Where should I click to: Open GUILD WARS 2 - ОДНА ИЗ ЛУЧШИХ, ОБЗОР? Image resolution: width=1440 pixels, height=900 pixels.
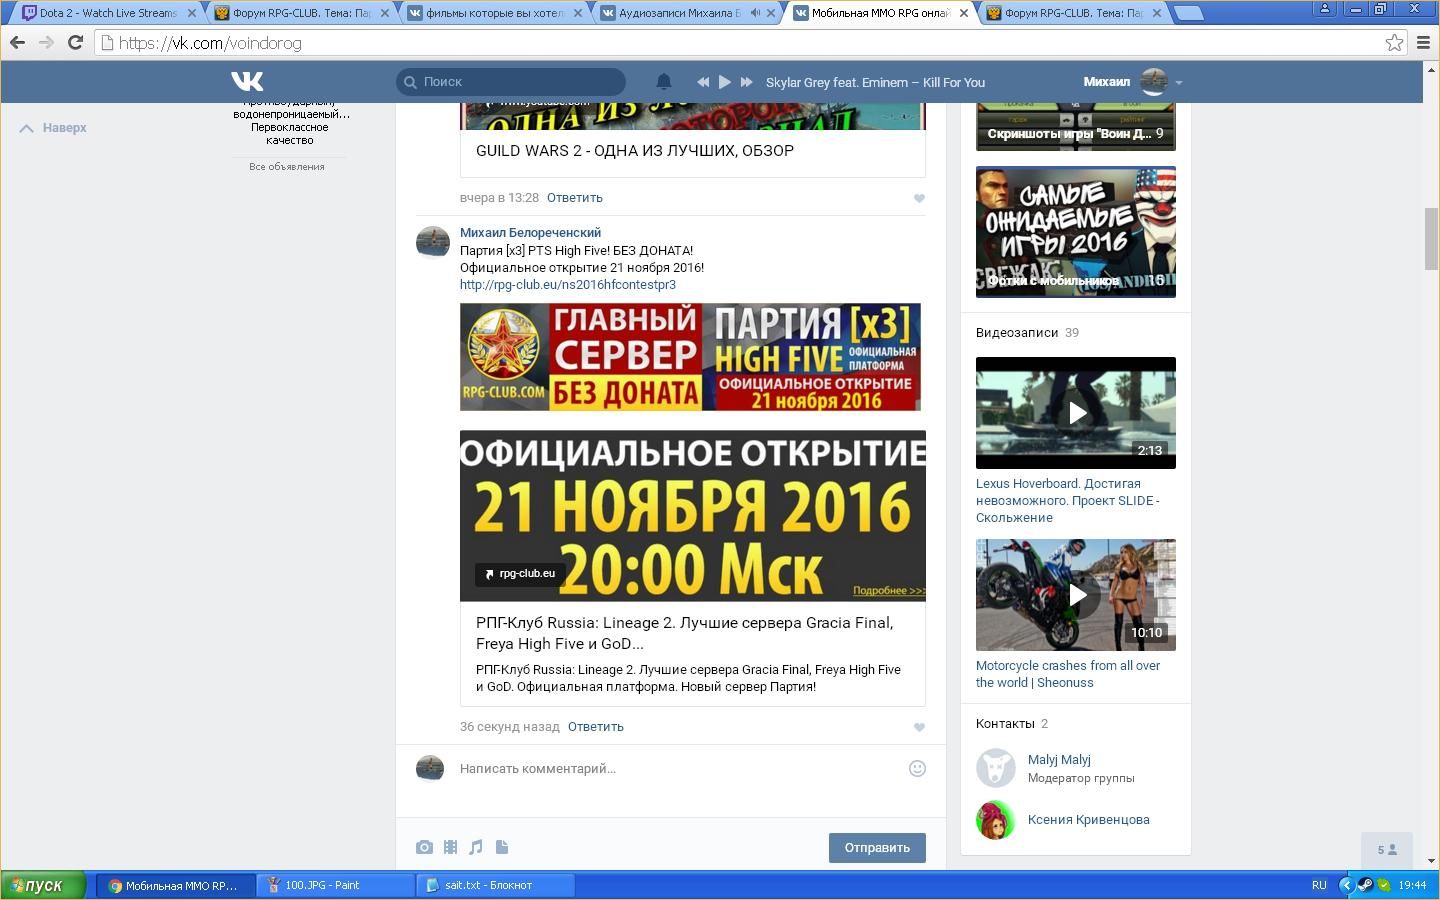point(635,151)
